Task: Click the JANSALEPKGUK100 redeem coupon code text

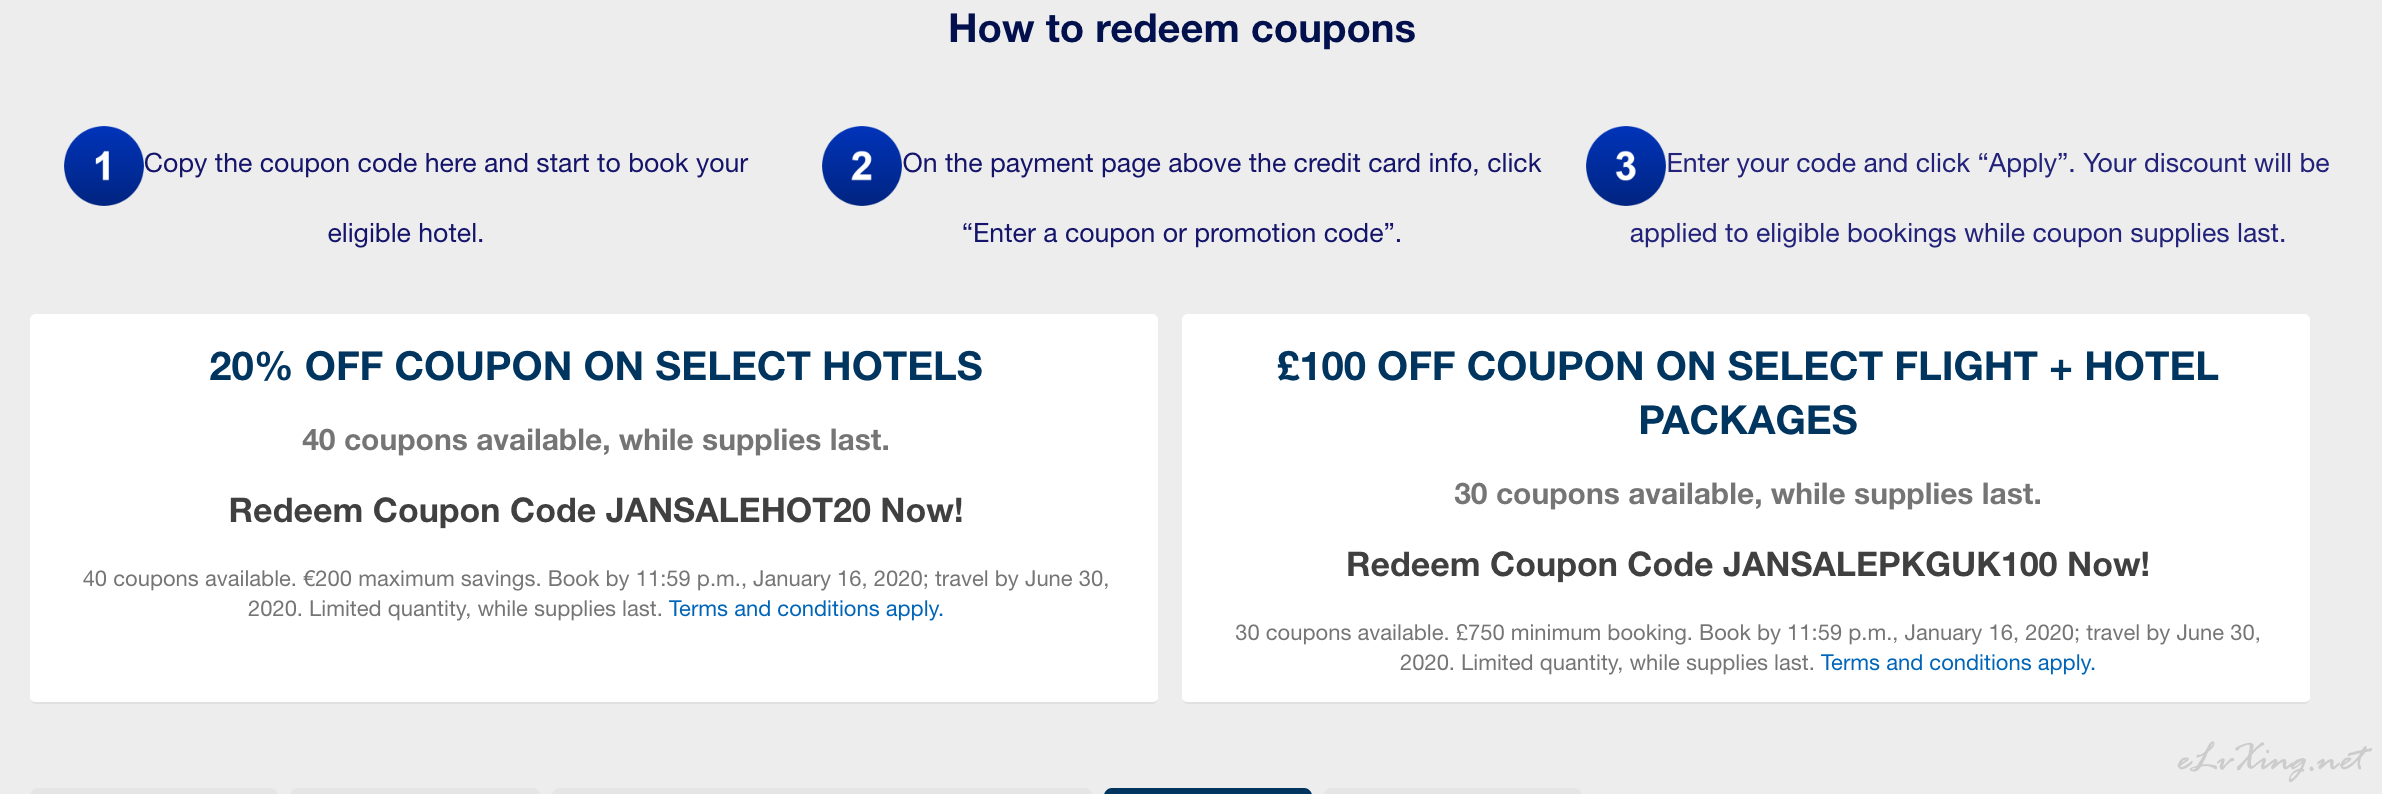Action: [x=1748, y=565]
